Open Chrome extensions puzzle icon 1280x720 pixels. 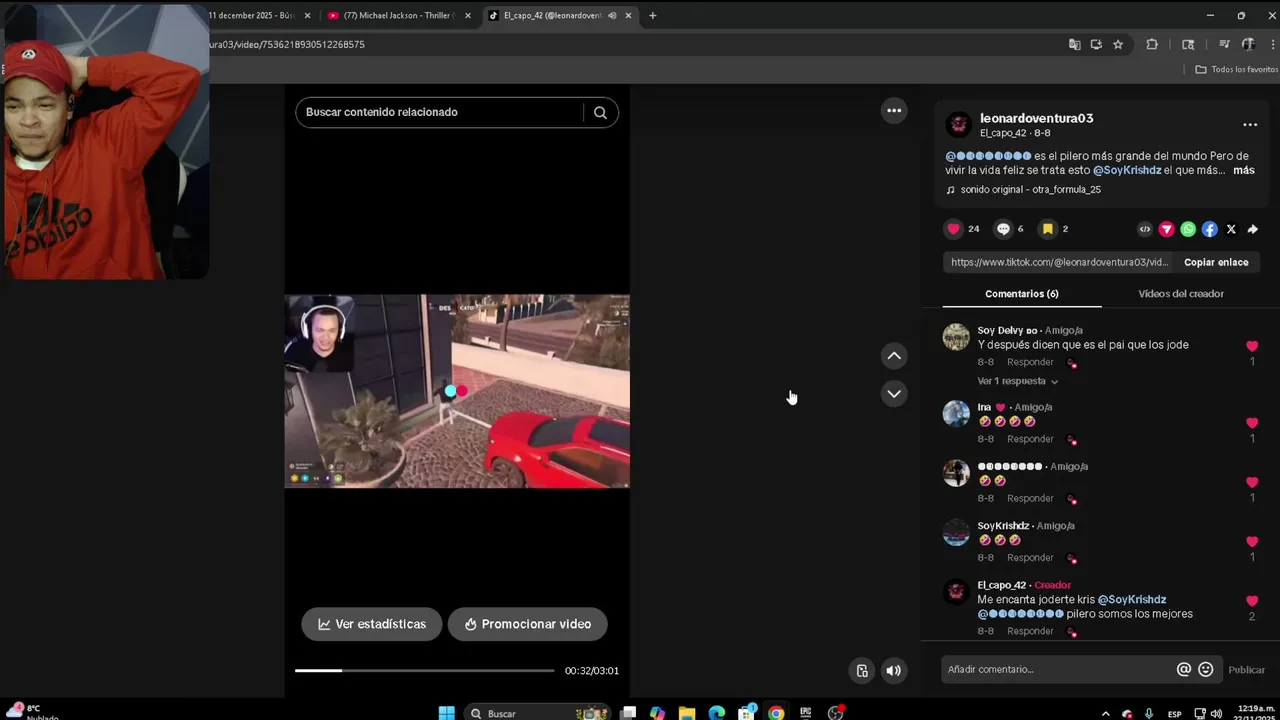pos(1152,44)
